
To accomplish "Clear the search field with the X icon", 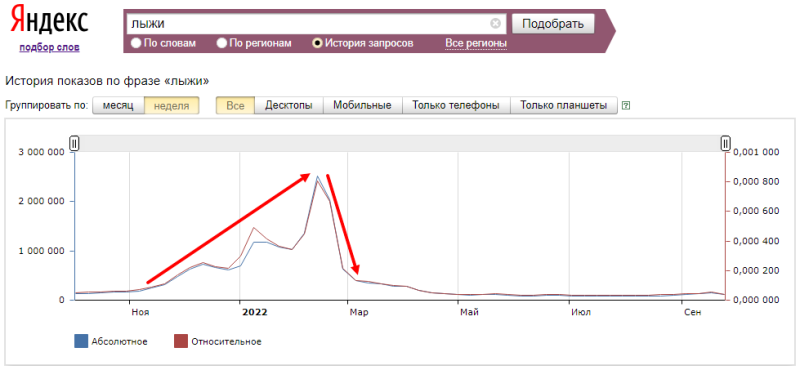I will tap(495, 23).
